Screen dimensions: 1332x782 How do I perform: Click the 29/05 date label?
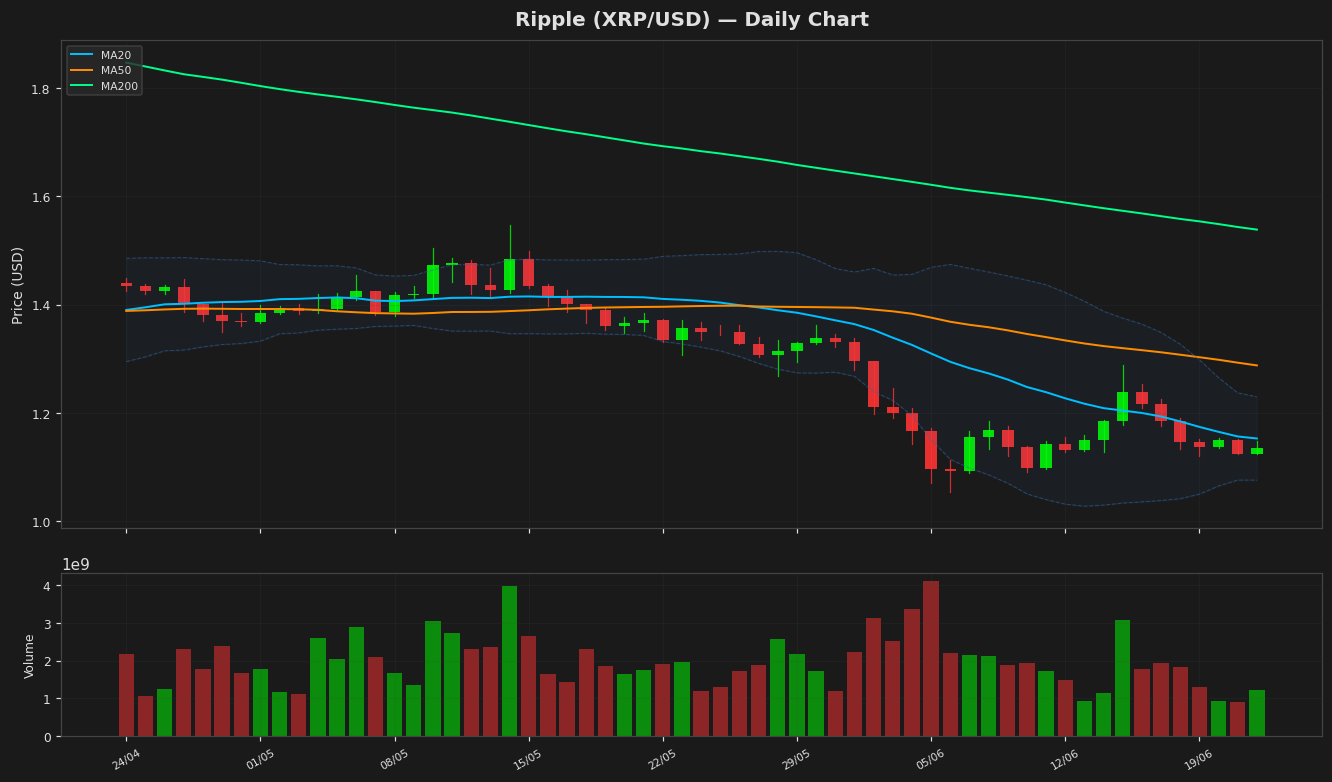(797, 761)
